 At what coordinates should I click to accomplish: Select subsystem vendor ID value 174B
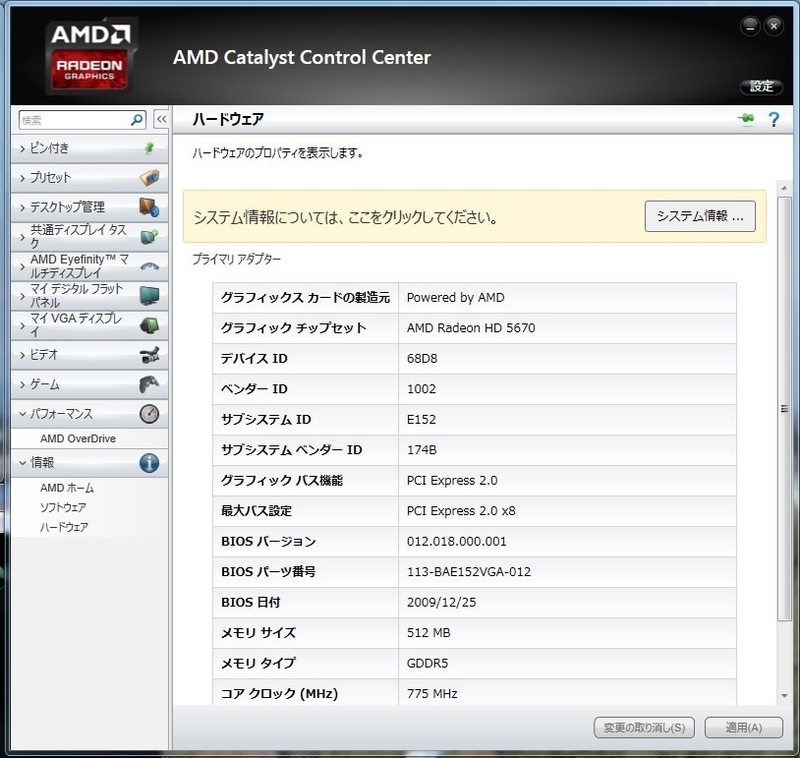(x=422, y=450)
